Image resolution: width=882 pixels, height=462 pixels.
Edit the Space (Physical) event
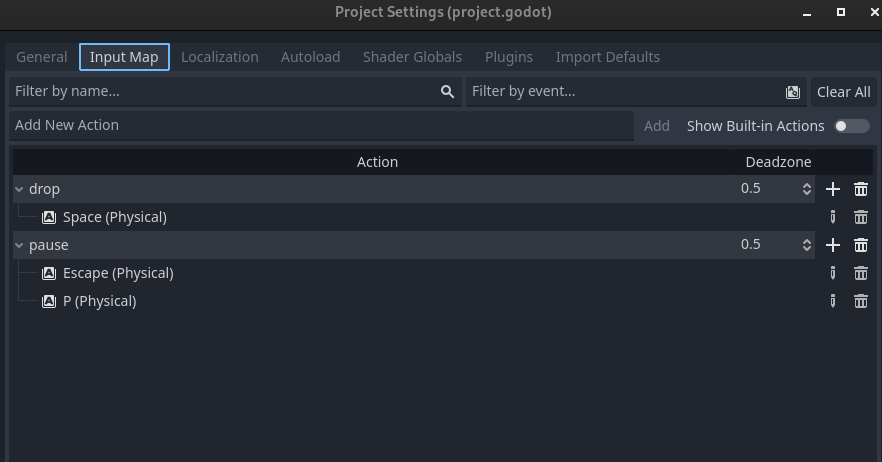[x=832, y=217]
